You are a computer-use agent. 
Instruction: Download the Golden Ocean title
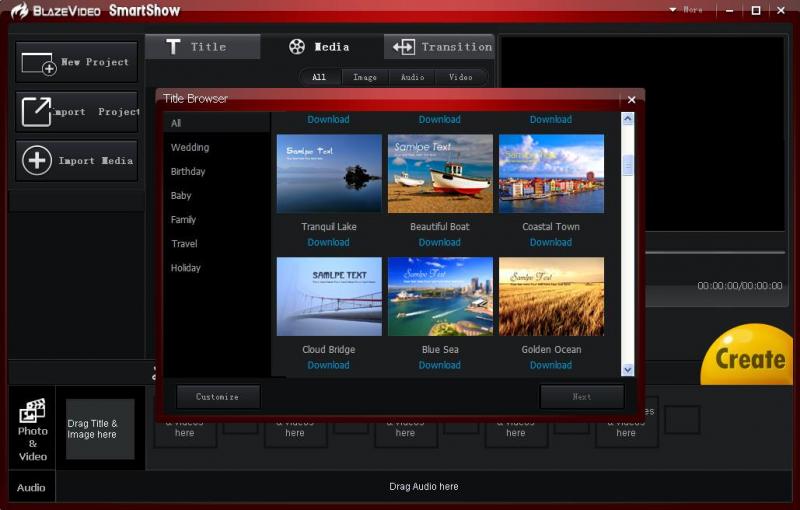(551, 365)
